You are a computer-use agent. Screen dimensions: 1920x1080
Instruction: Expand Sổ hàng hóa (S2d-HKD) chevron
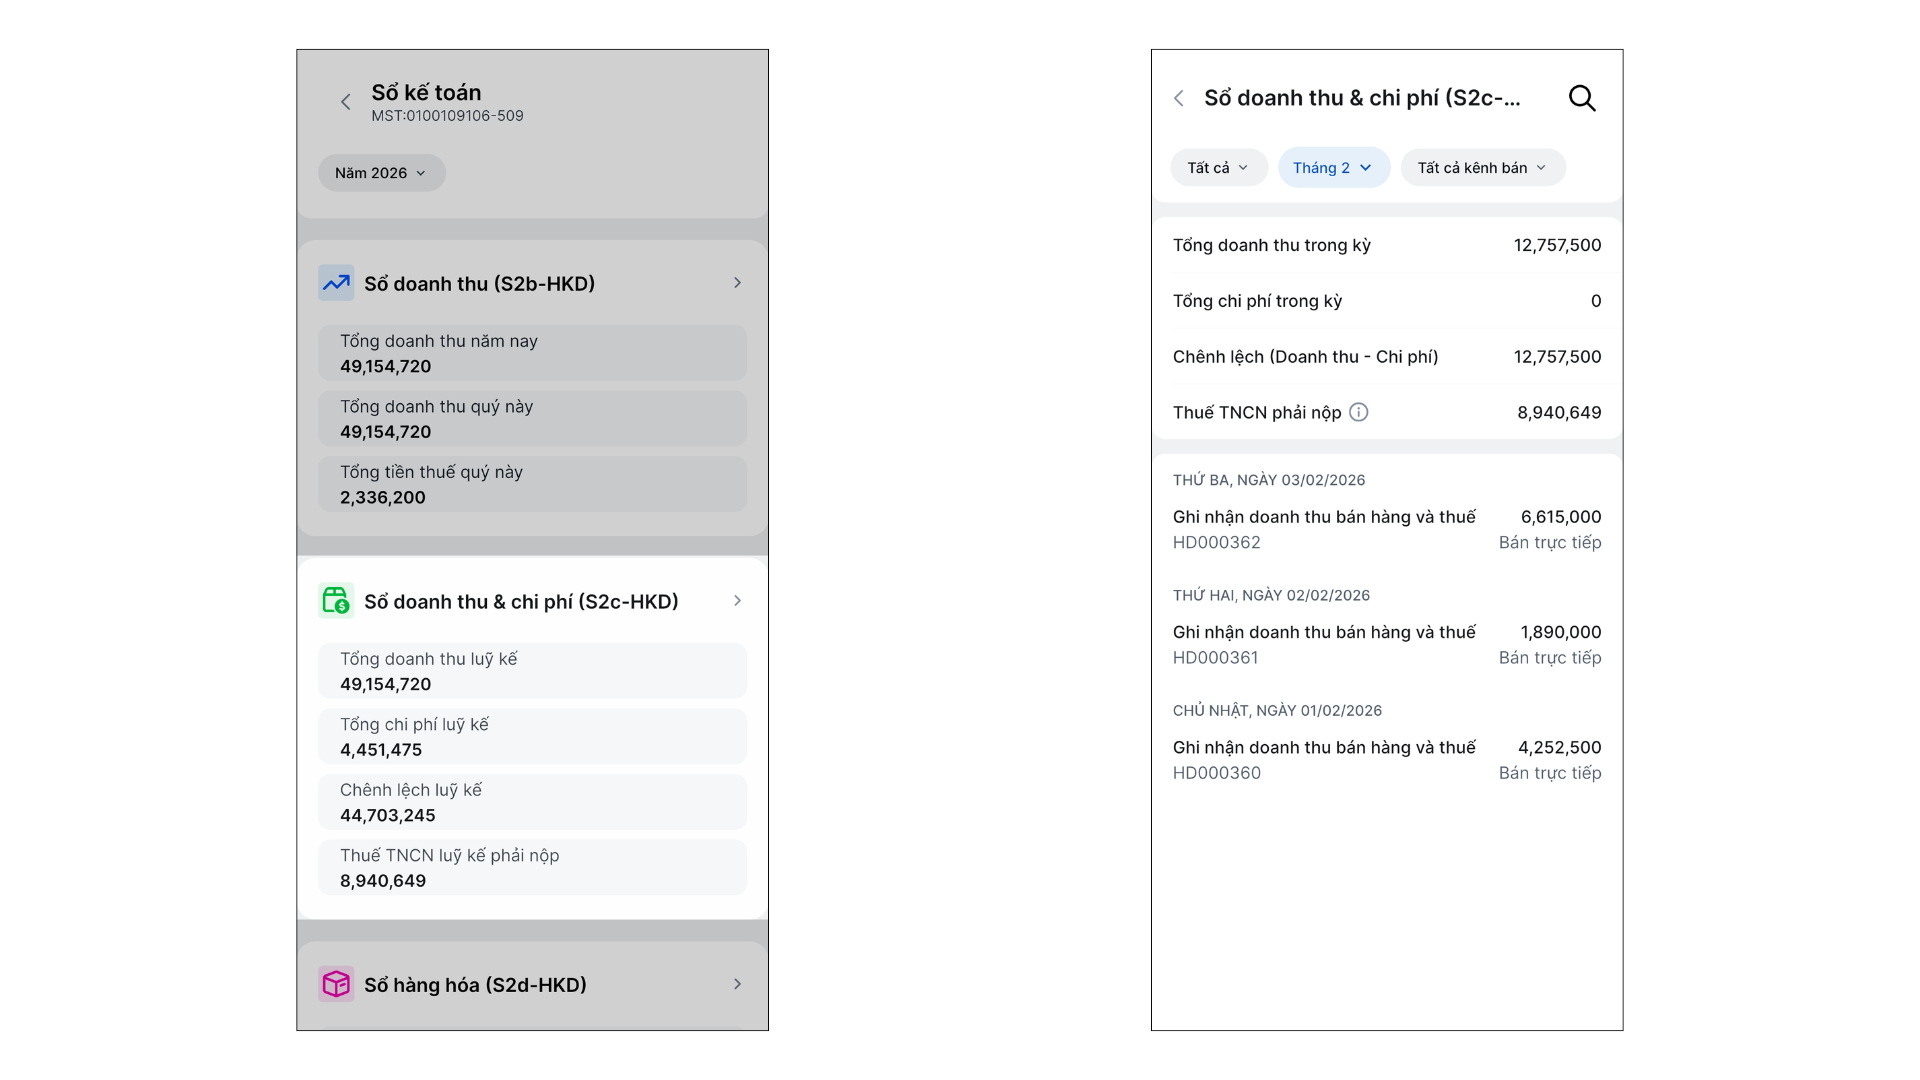pos(737,984)
